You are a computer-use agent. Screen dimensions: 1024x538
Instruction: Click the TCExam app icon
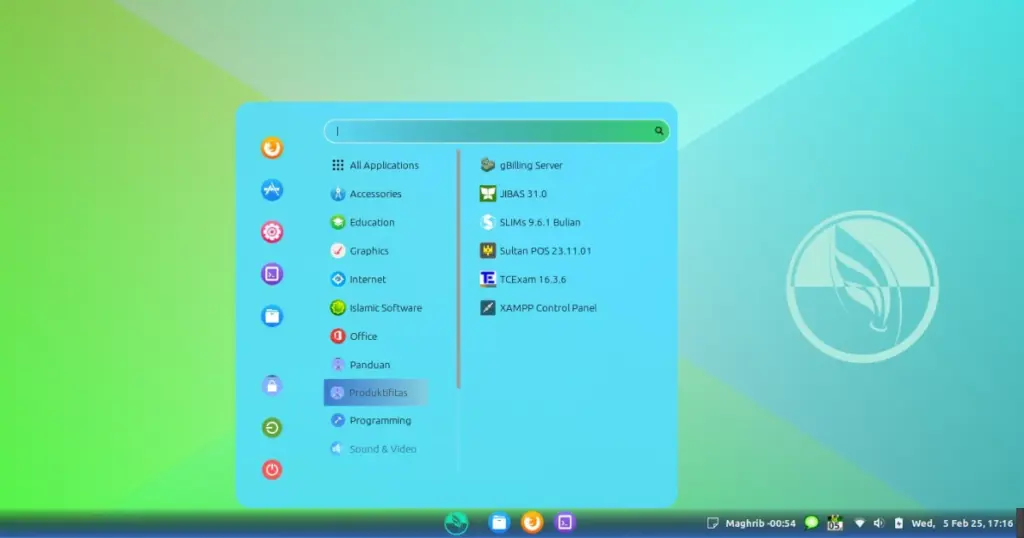(488, 279)
